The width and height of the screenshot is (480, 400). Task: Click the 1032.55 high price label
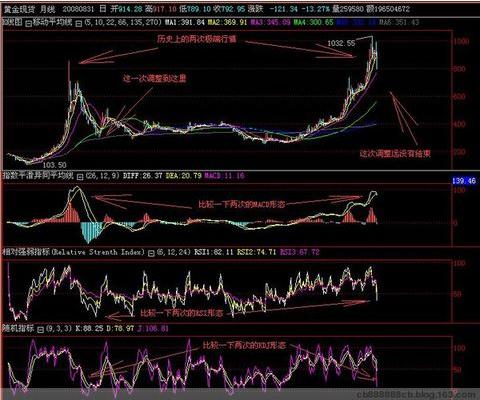point(341,43)
